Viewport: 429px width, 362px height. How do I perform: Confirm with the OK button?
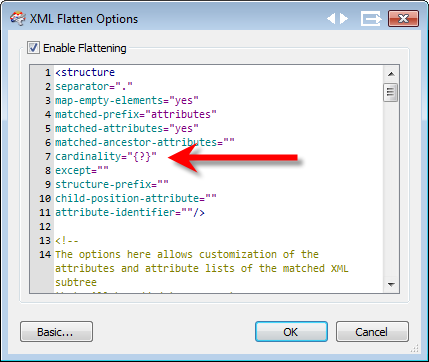click(x=291, y=332)
